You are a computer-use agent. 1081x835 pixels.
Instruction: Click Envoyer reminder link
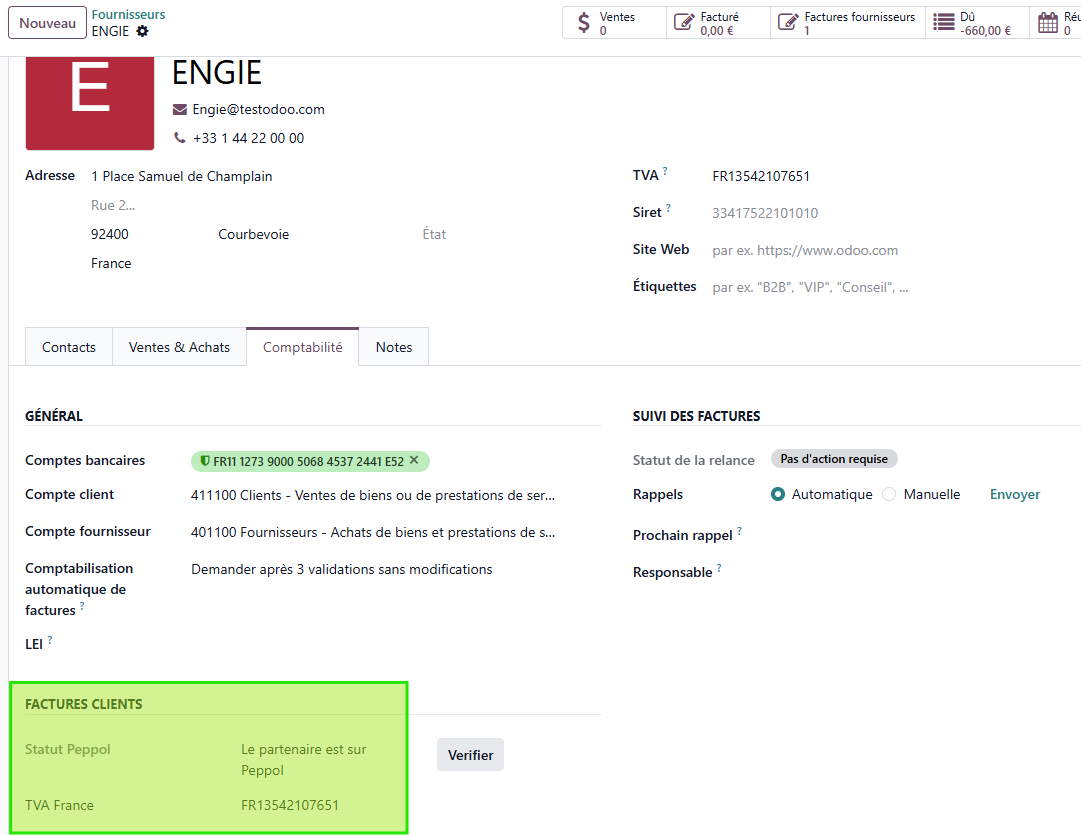click(x=1015, y=494)
